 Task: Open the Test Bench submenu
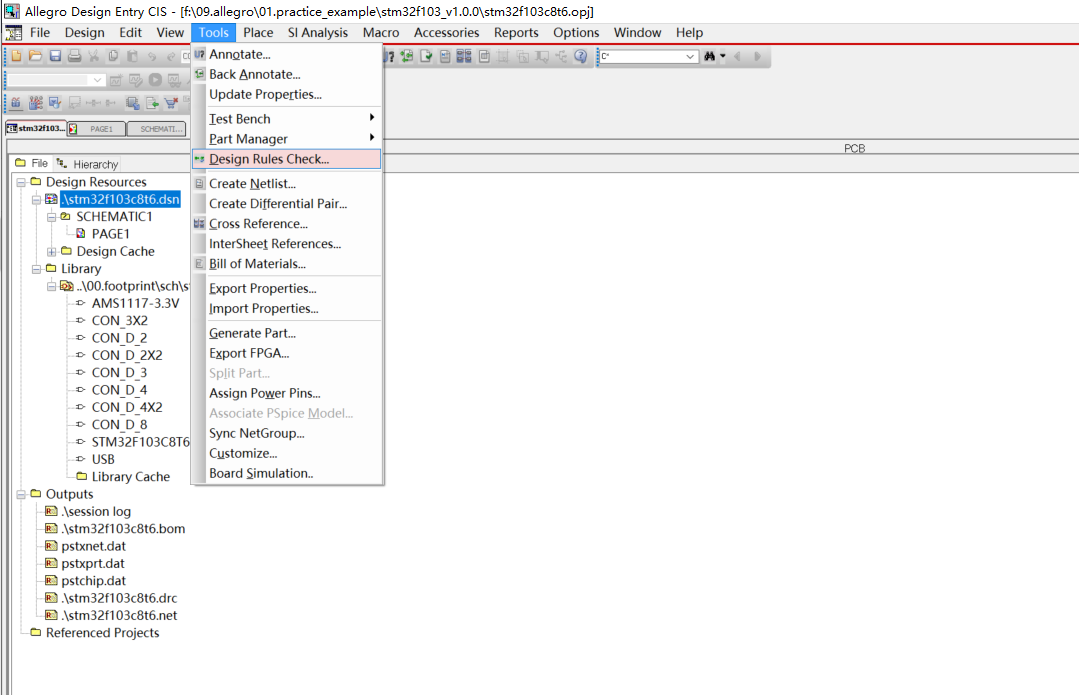(286, 118)
